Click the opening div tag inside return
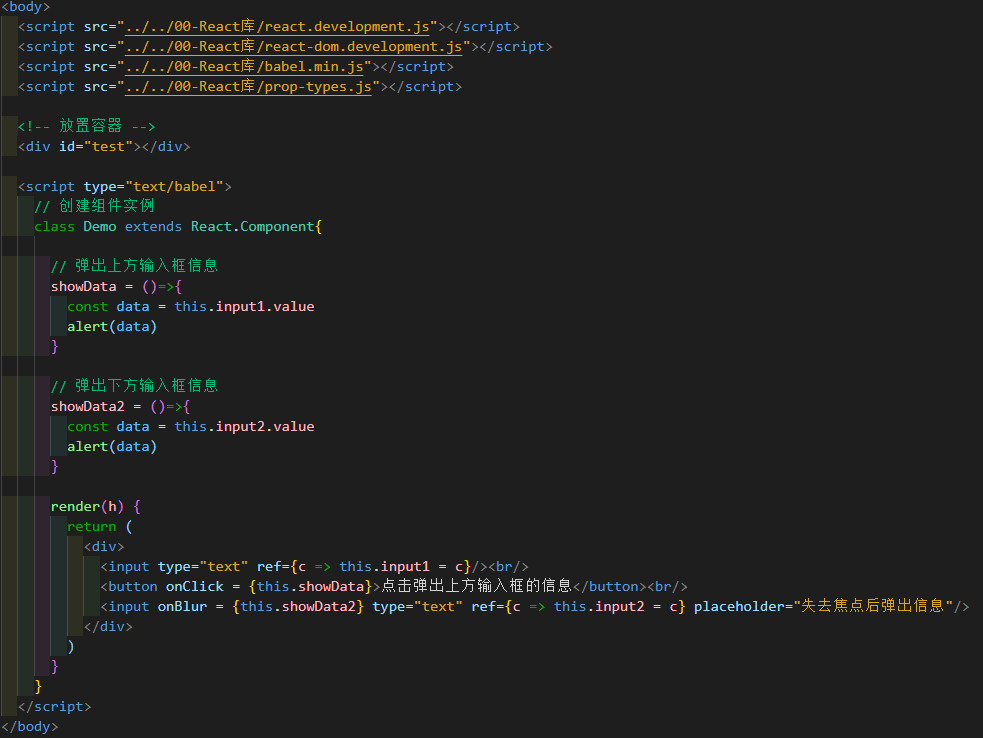Screen dimensions: 983x738 (x=104, y=547)
